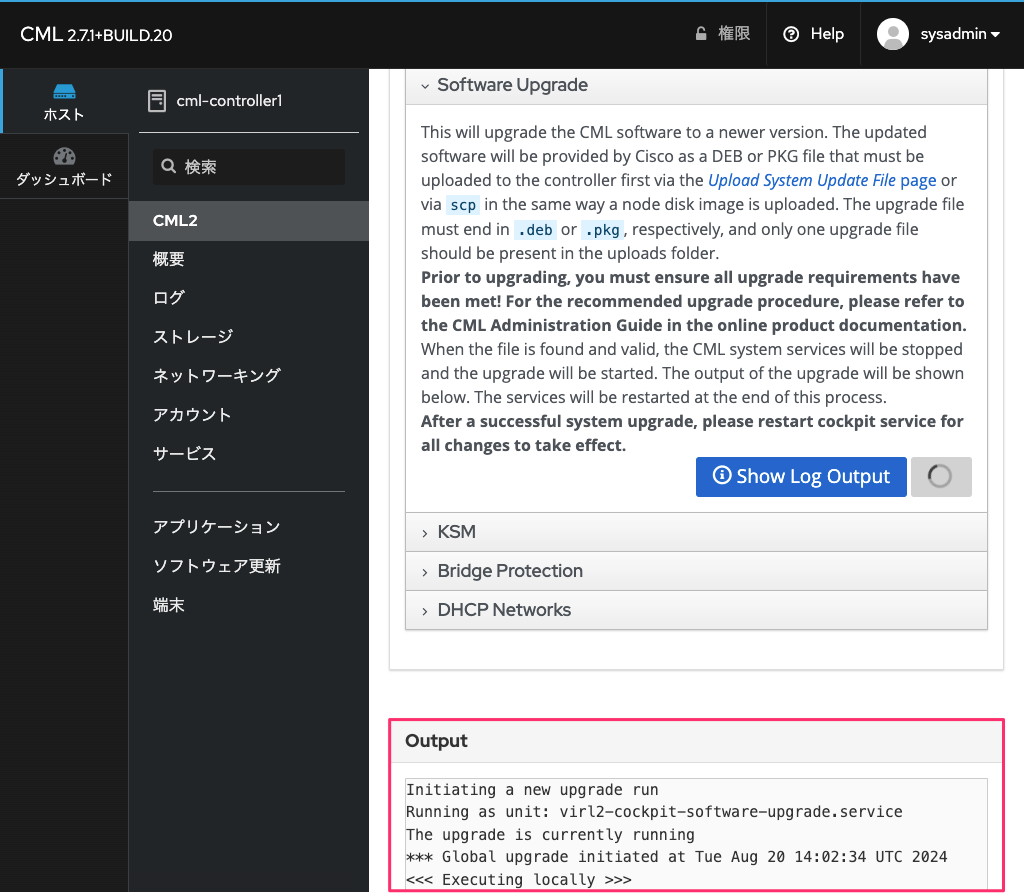Click the scp code label

[x=463, y=205]
